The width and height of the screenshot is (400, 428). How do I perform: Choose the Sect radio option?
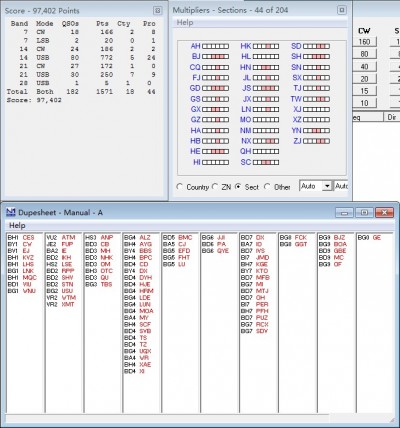coord(238,187)
